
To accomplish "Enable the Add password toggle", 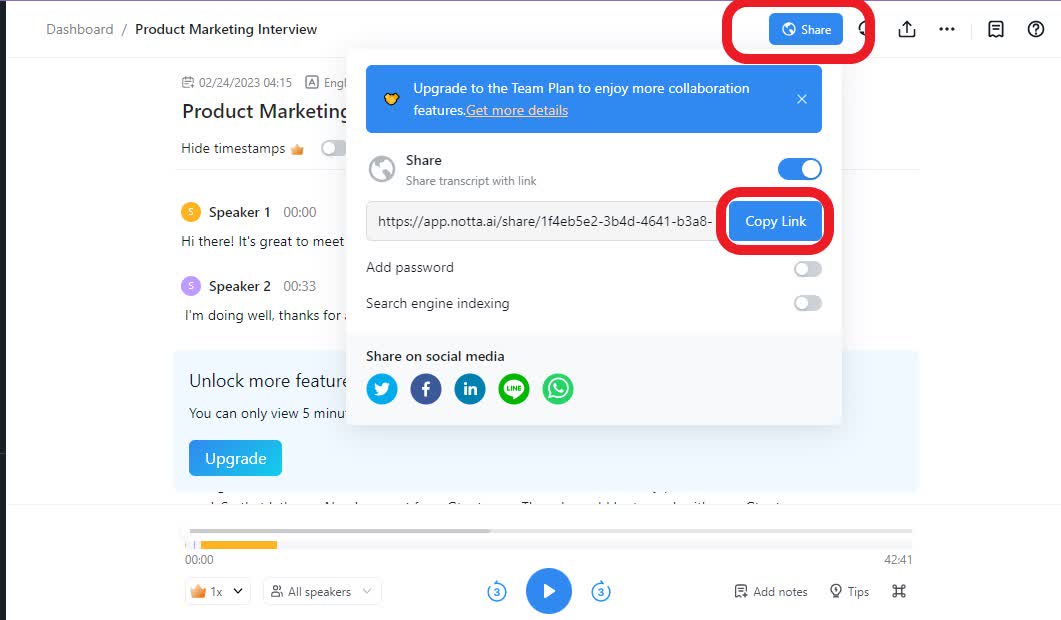I will (x=807, y=268).
